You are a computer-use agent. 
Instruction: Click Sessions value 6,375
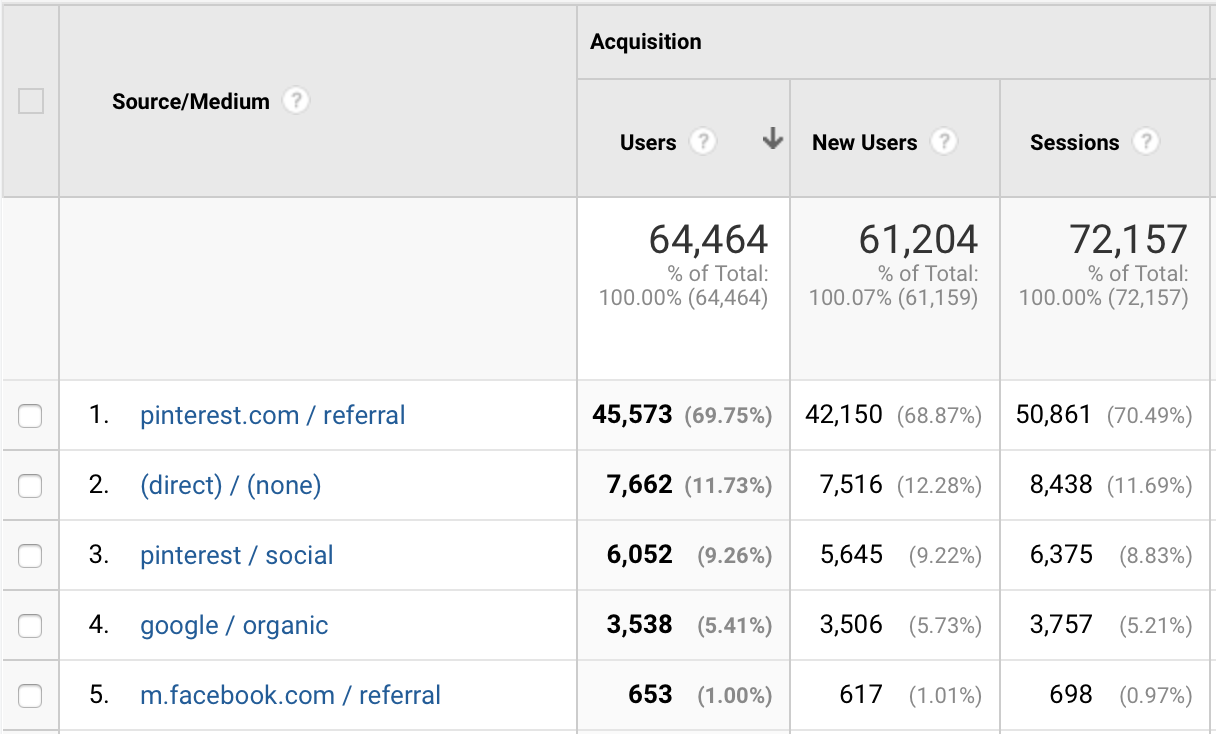(1060, 555)
